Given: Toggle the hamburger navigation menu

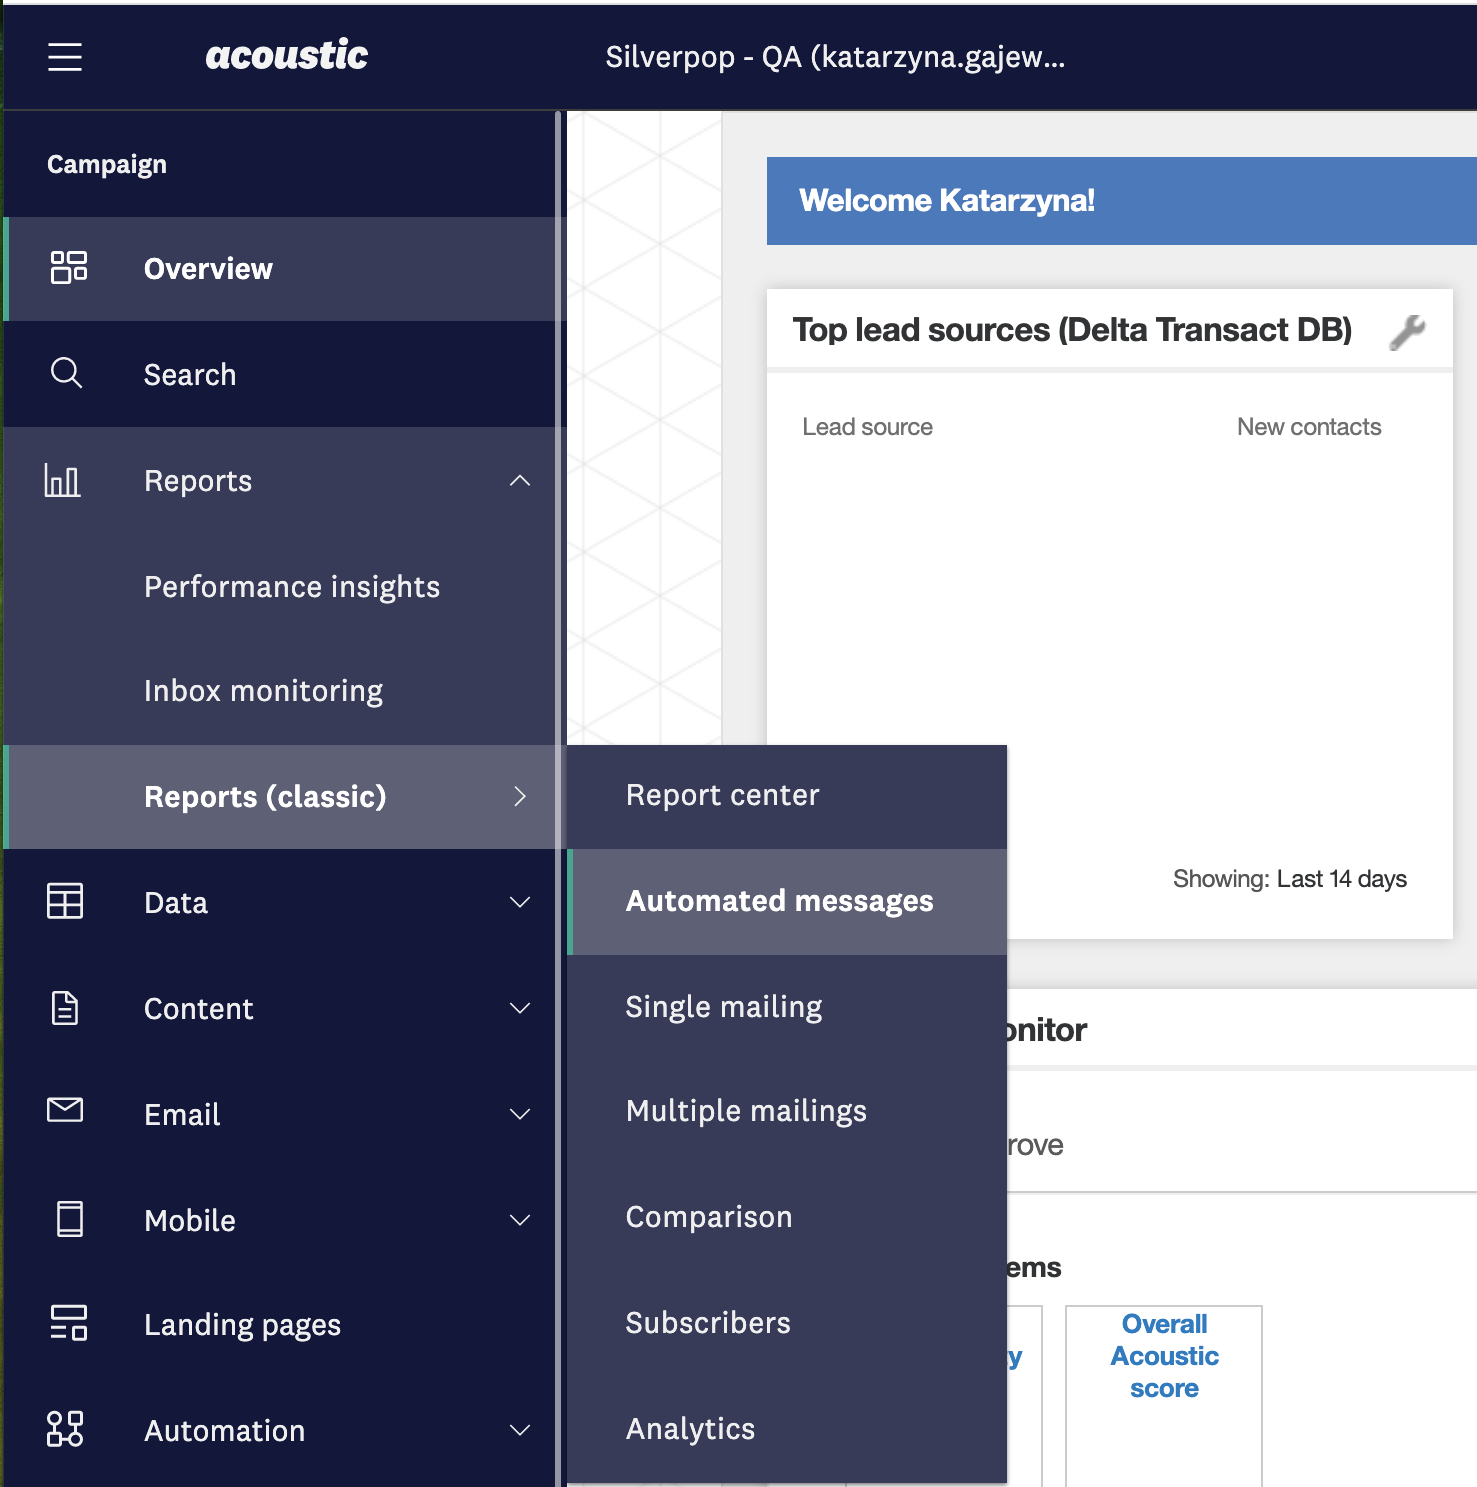Looking at the screenshot, I should (x=65, y=57).
